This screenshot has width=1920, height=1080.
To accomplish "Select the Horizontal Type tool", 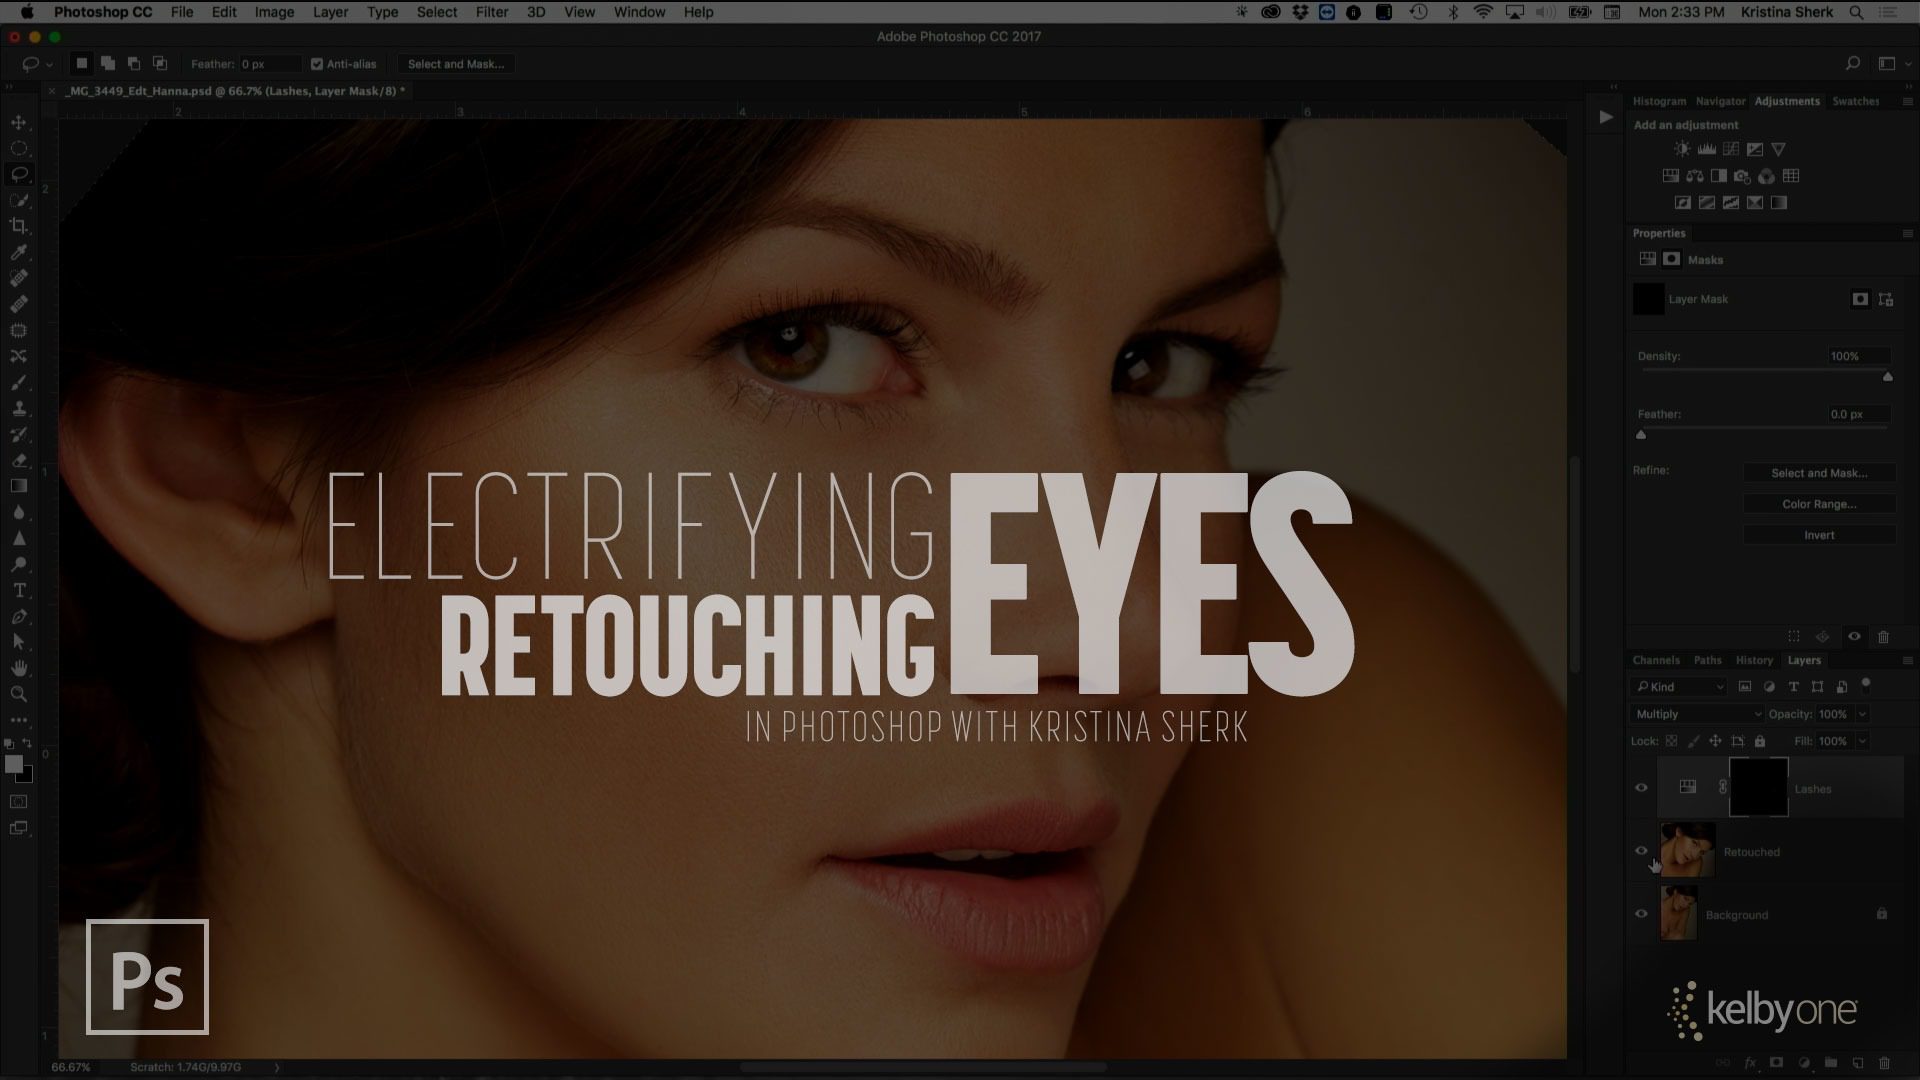I will pyautogui.click(x=19, y=590).
